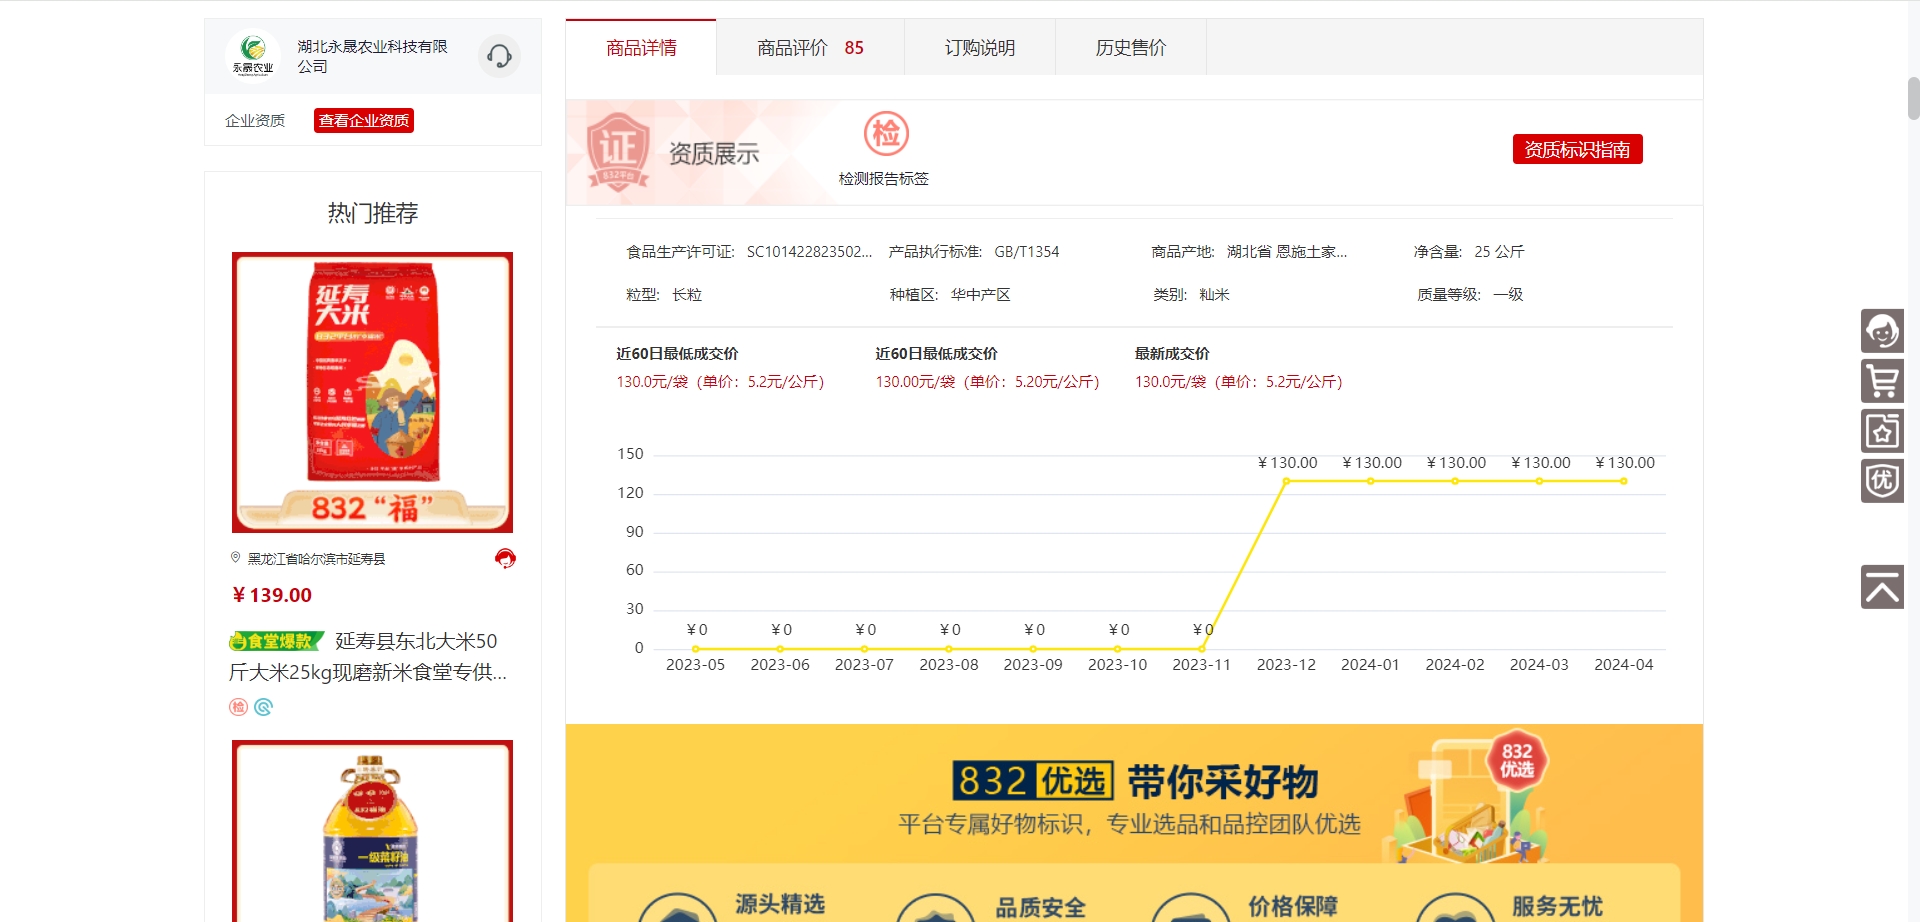The image size is (1920, 922).
Task: Click the 源头精选 feature label
Action: point(780,904)
